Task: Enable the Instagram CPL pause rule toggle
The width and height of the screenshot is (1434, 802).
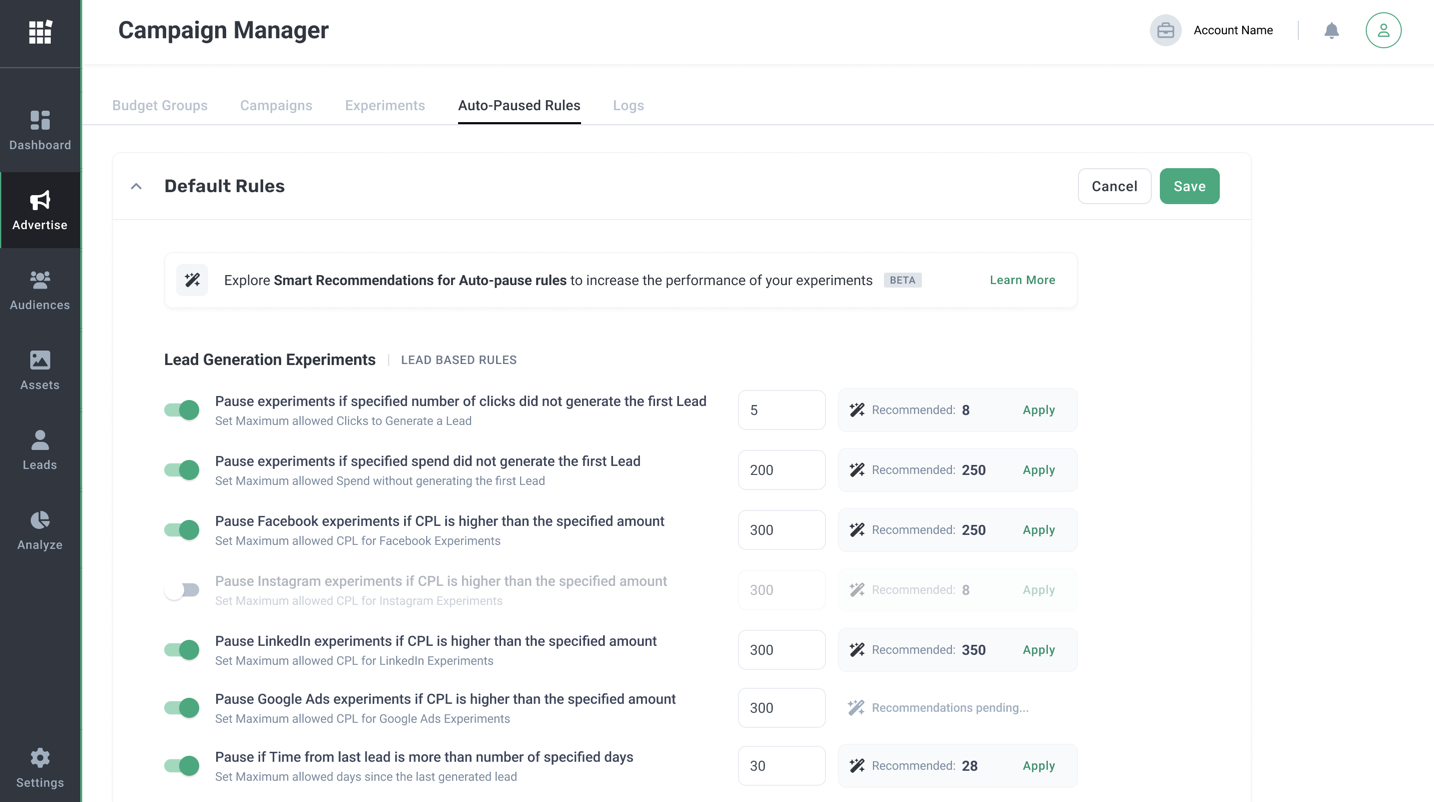Action: pyautogui.click(x=182, y=590)
